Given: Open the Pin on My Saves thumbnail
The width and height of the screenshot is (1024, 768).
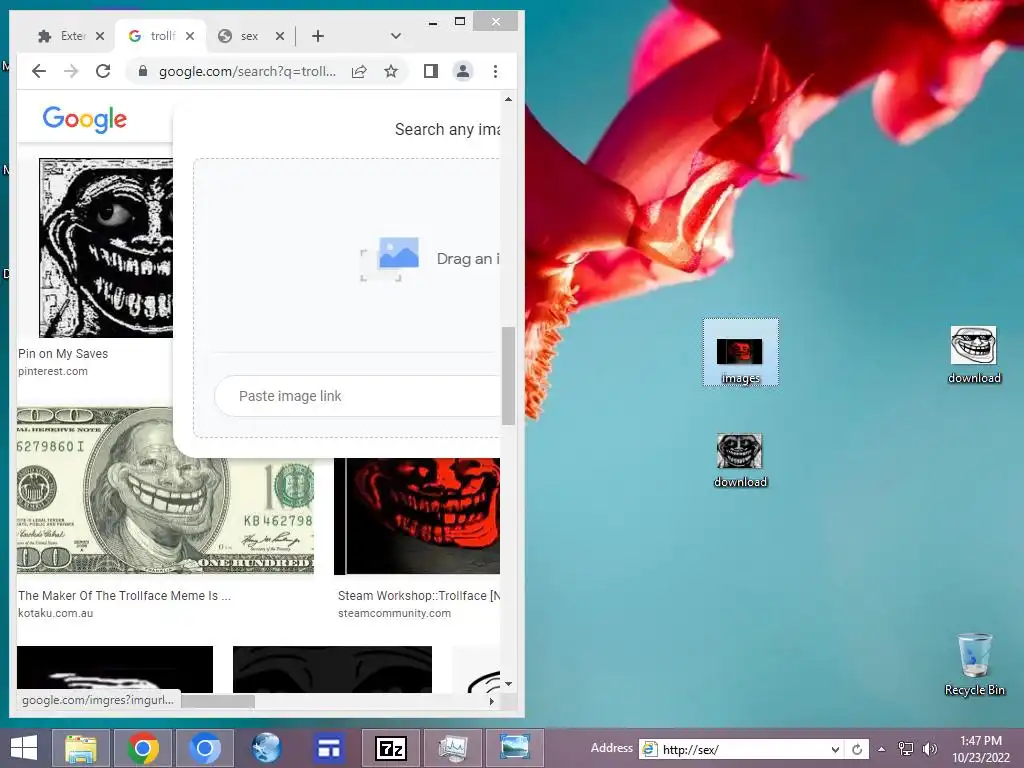Looking at the screenshot, I should [x=106, y=248].
